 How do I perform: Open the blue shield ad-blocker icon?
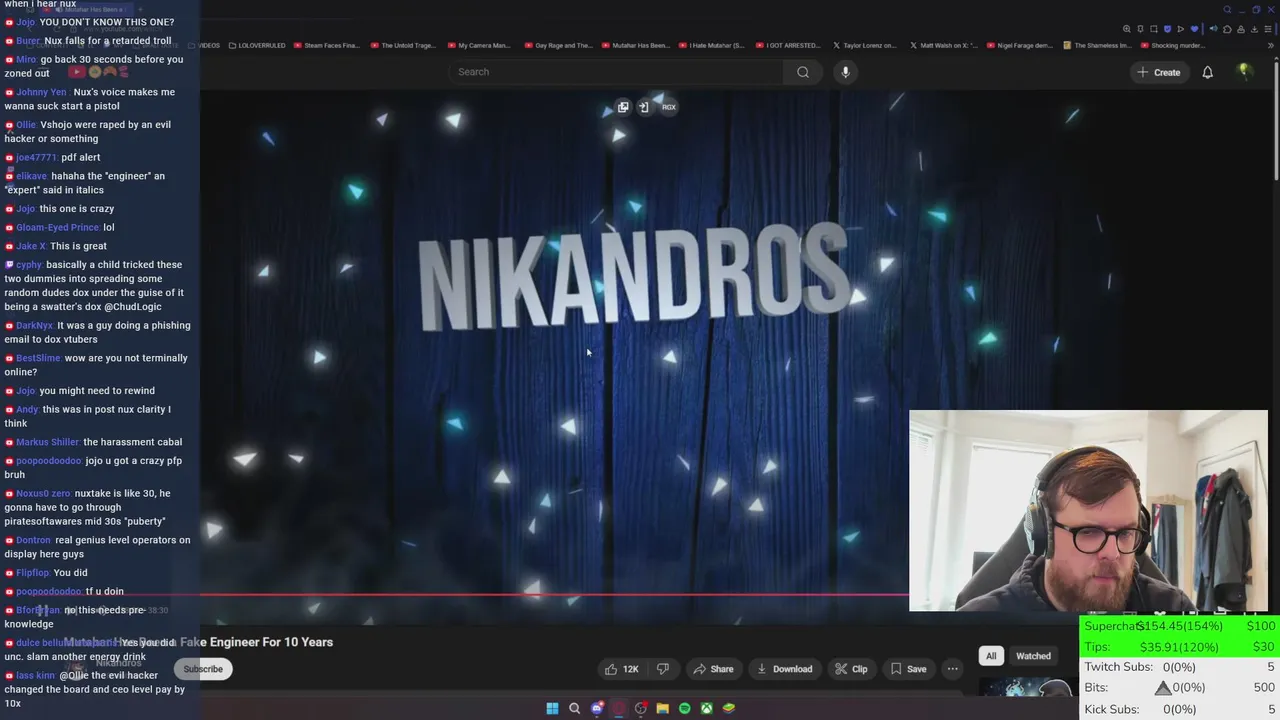[1167, 29]
